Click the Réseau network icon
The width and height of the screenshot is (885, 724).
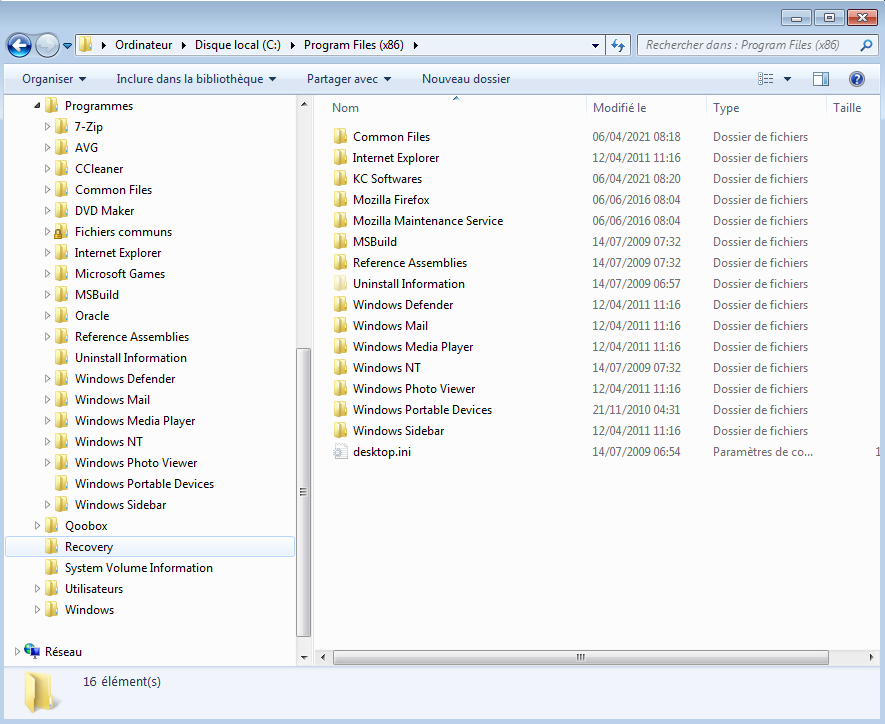(32, 651)
